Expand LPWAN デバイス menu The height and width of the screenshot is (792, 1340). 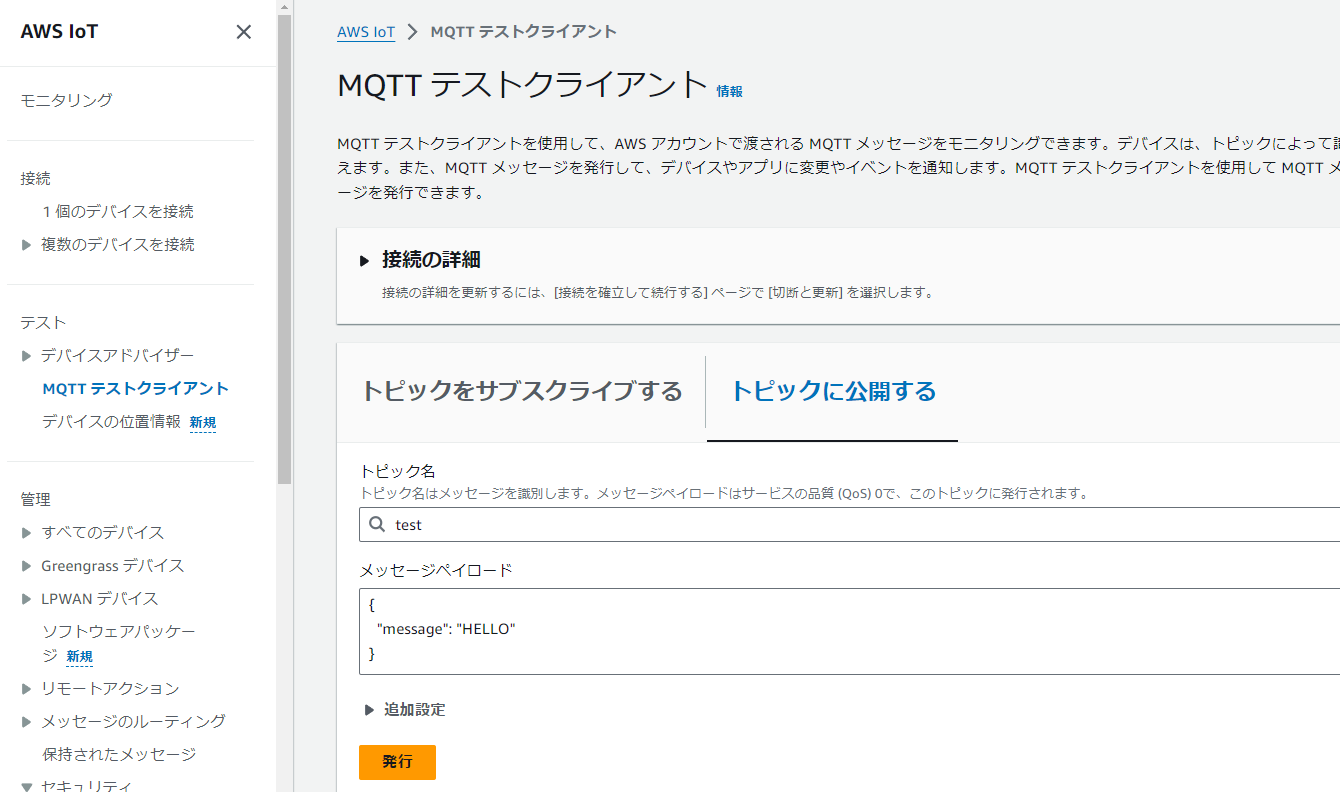pos(27,599)
